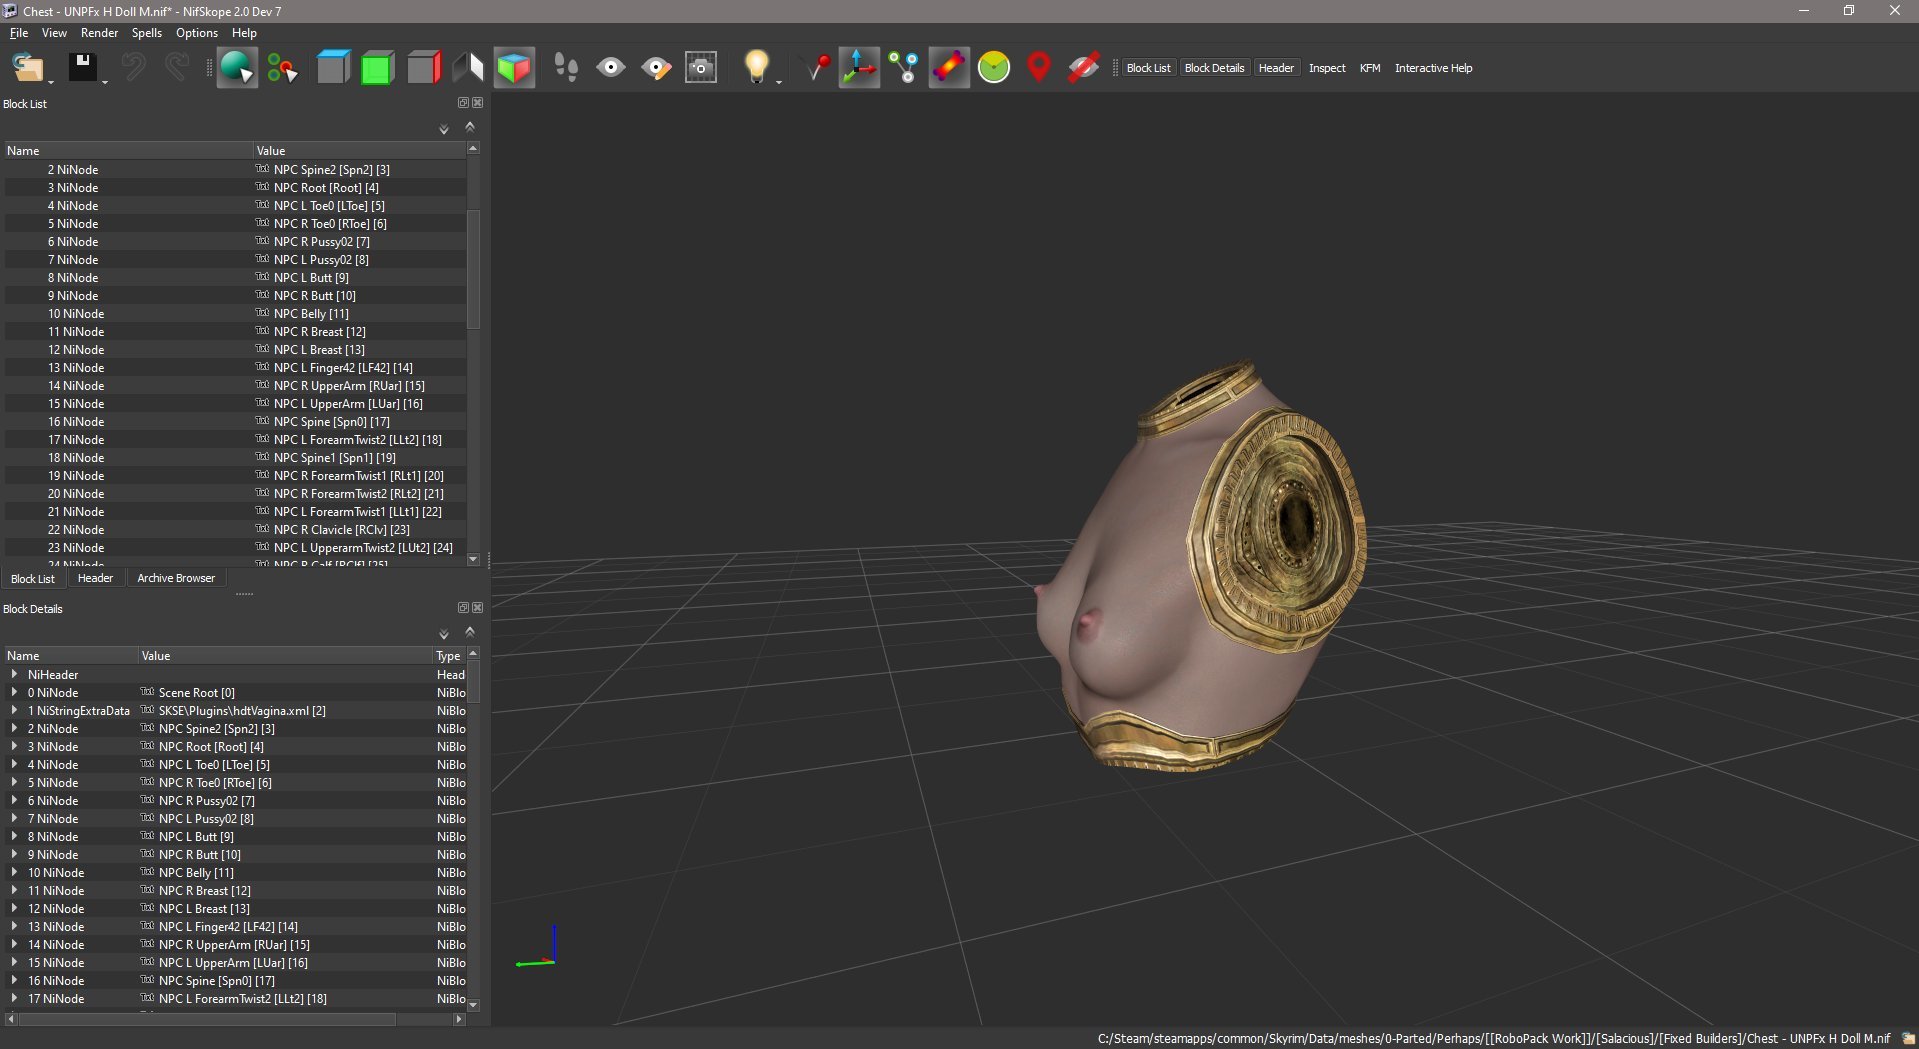
Task: Expand the 0 NiNode Scene Root row
Action: (x=14, y=692)
